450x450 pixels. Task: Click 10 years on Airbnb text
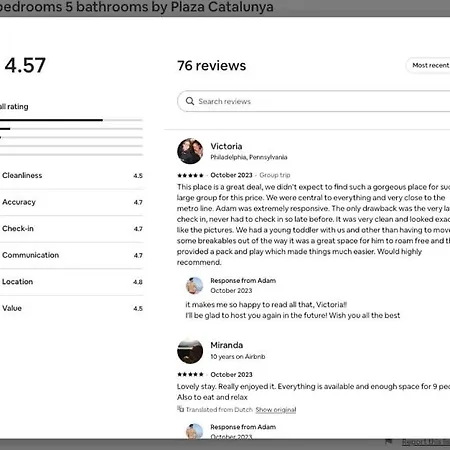238,357
